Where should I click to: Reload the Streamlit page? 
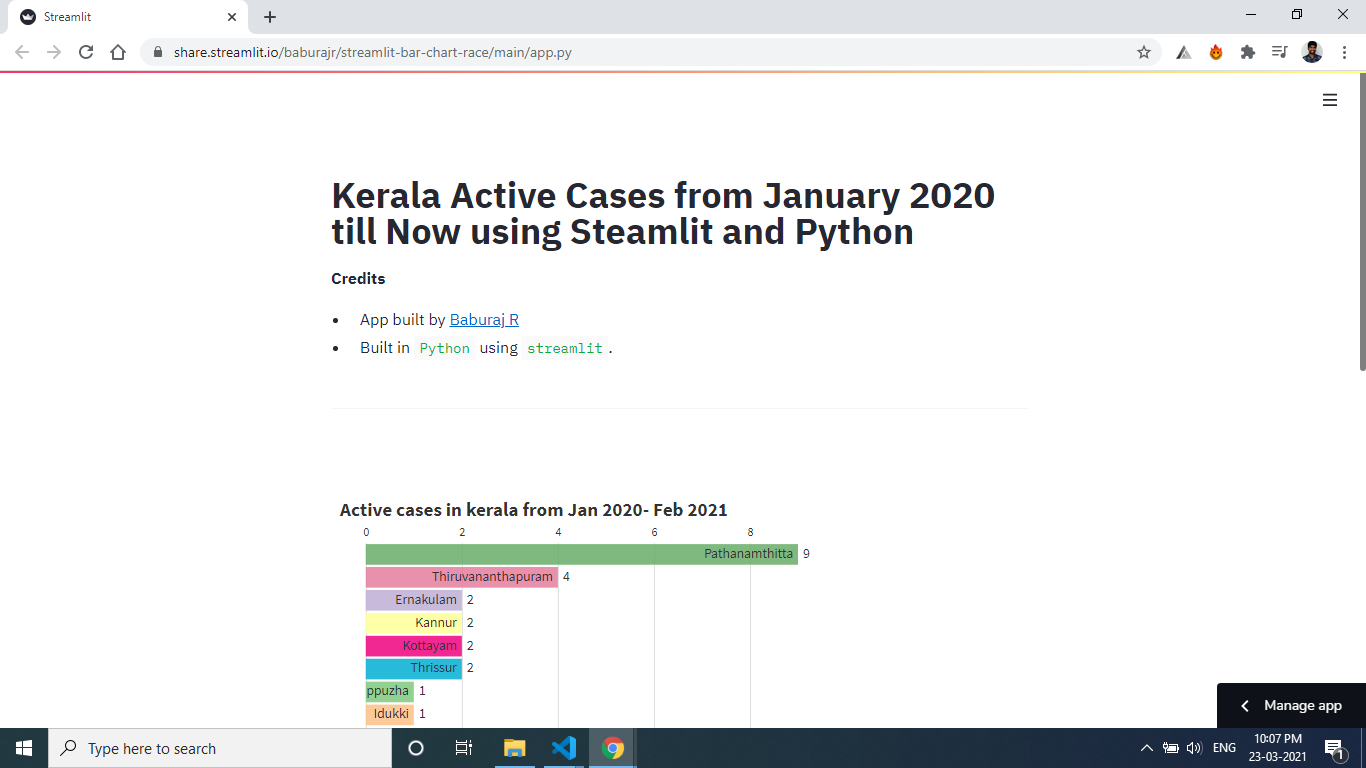click(x=86, y=52)
